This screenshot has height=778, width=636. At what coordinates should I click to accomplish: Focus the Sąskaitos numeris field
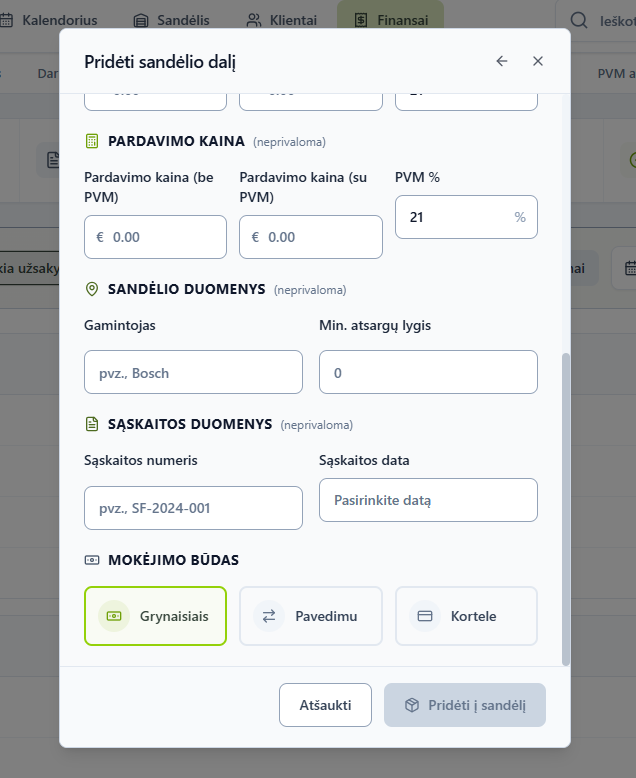click(x=193, y=508)
